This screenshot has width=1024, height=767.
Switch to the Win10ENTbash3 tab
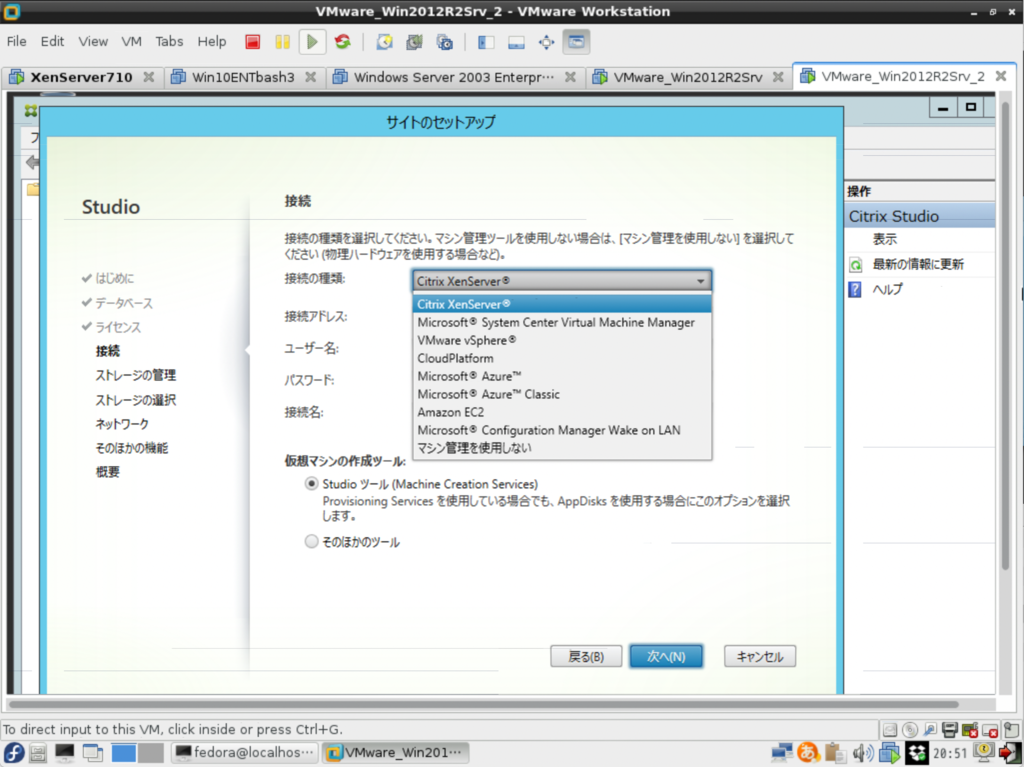(243, 77)
